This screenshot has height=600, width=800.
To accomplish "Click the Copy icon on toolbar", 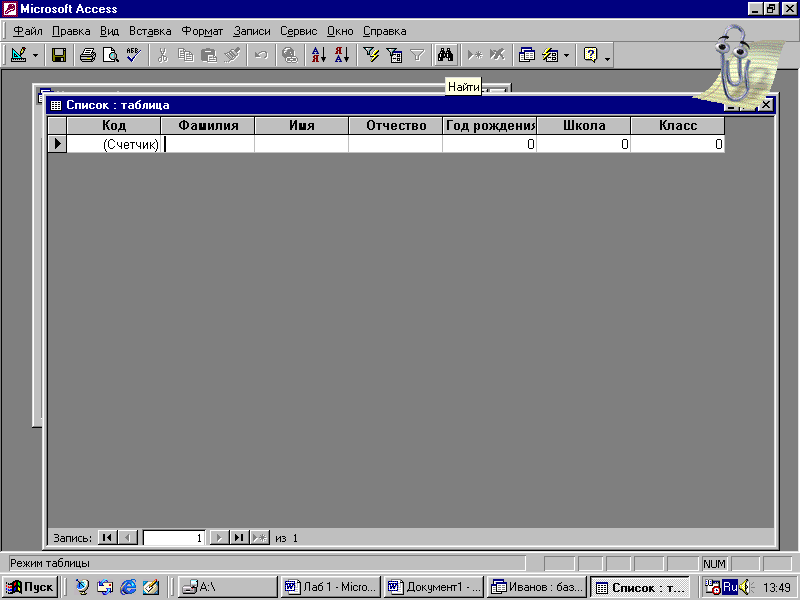I will click(x=185, y=55).
